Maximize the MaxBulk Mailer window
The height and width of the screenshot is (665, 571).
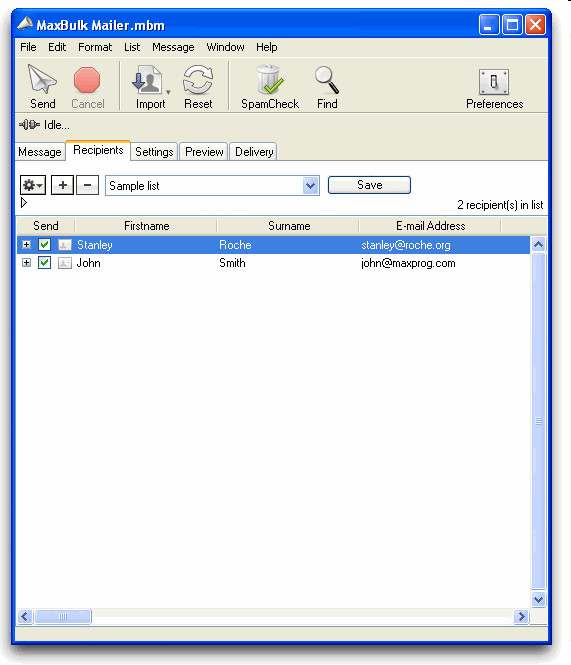tap(512, 25)
